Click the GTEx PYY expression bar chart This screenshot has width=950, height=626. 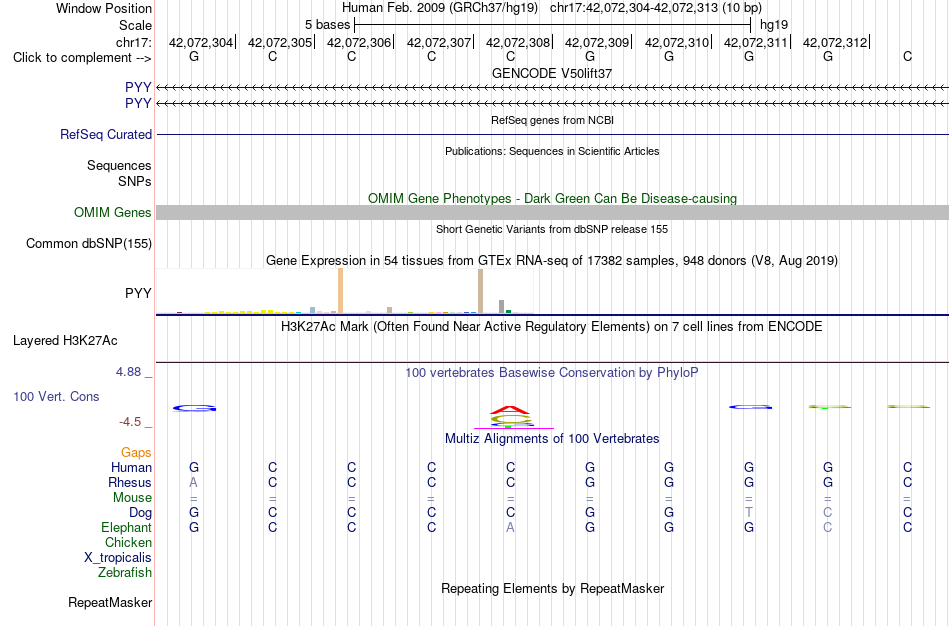tap(345, 291)
